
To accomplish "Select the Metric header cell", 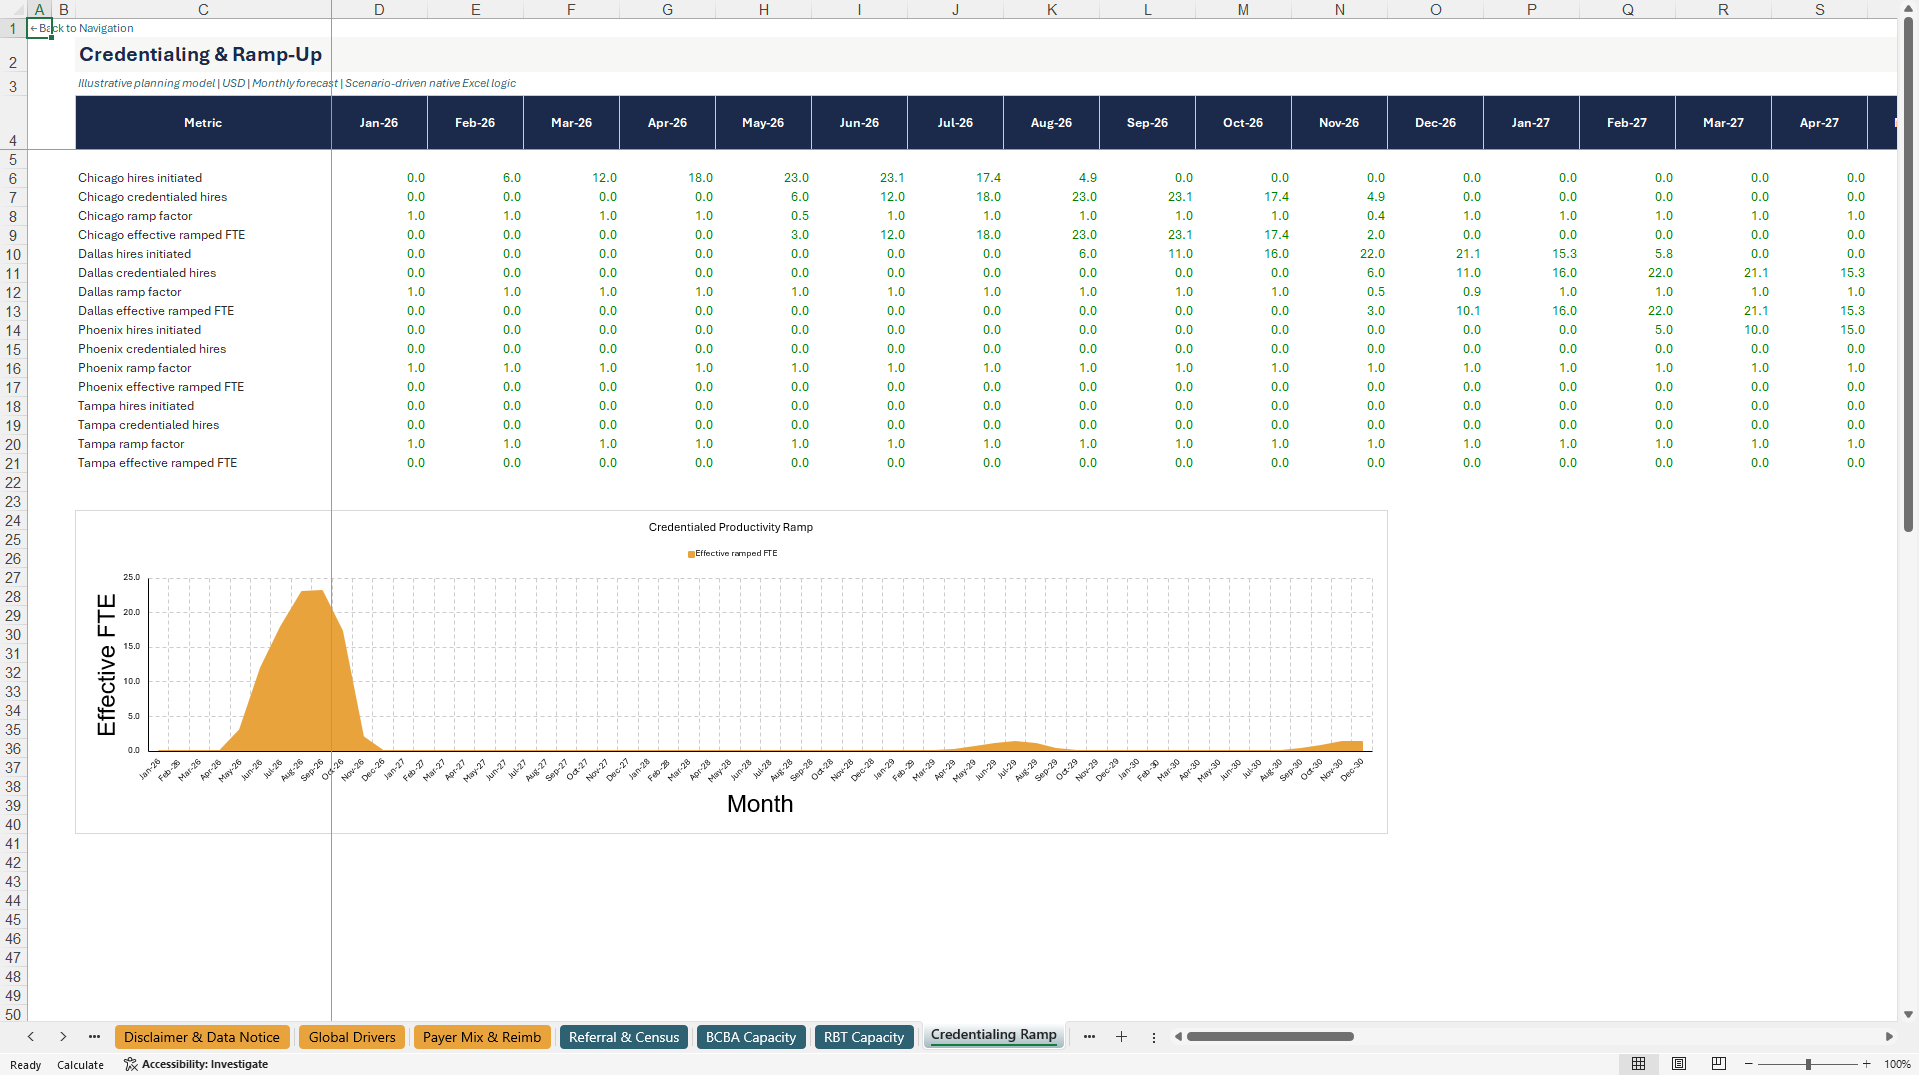I will click(203, 123).
